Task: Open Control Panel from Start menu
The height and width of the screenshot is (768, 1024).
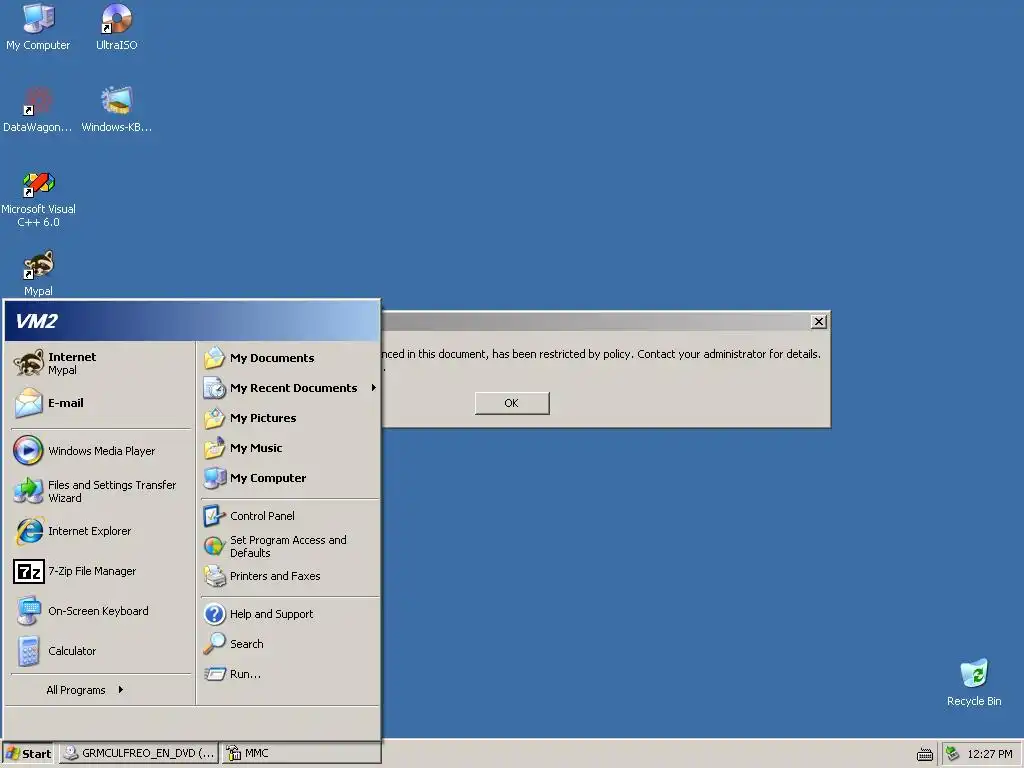Action: 289,516
